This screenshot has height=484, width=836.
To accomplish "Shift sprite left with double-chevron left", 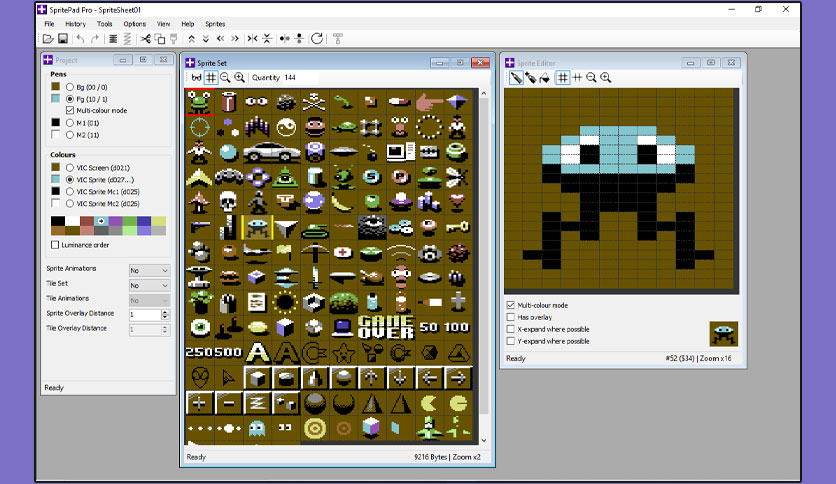I will click(x=220, y=38).
